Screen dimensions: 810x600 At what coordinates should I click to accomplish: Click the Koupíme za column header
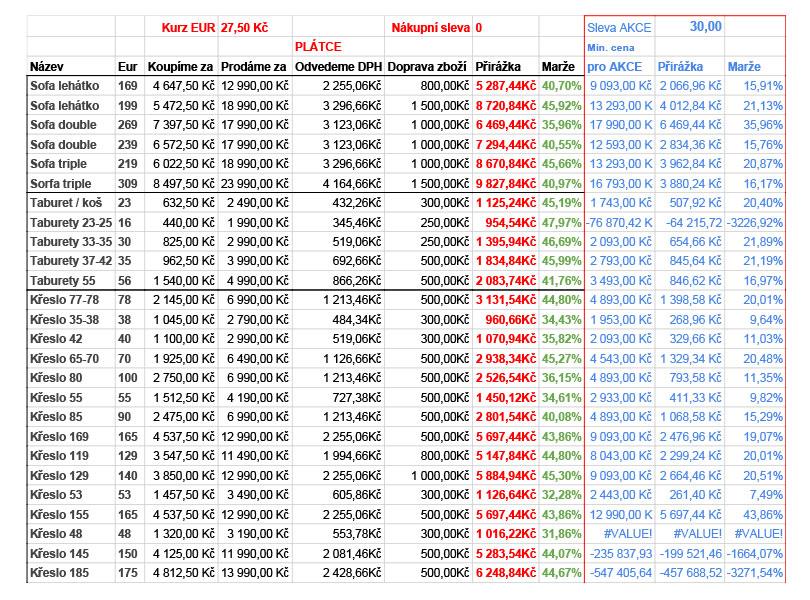tap(180, 67)
